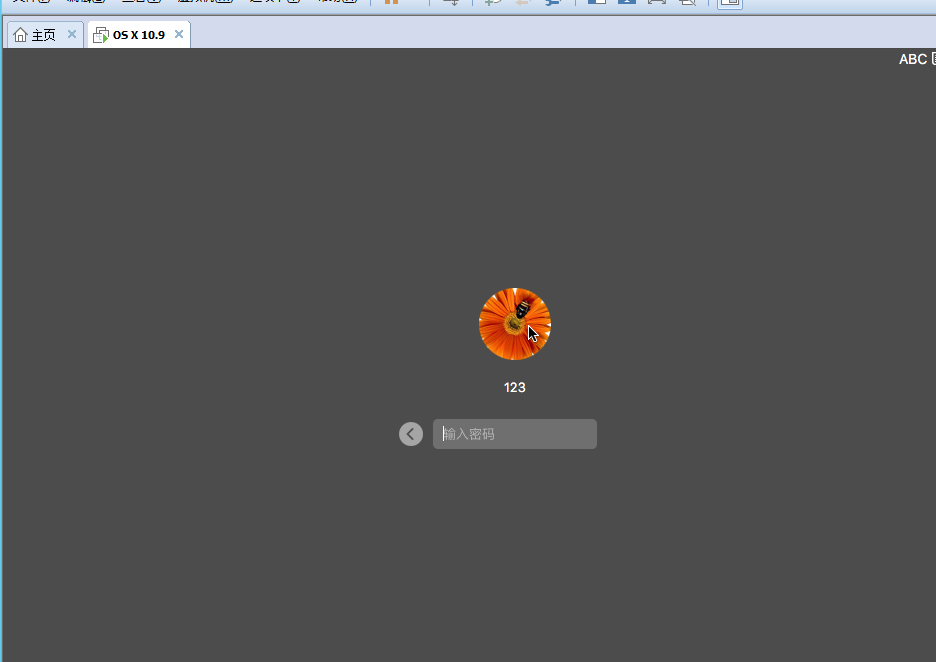Viewport: 936px width, 662px height.
Task: Click the username label 123
Action: 514,387
